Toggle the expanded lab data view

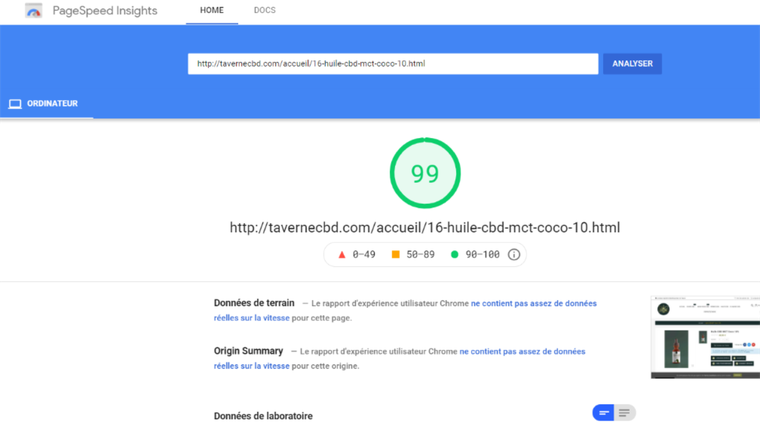[625, 413]
